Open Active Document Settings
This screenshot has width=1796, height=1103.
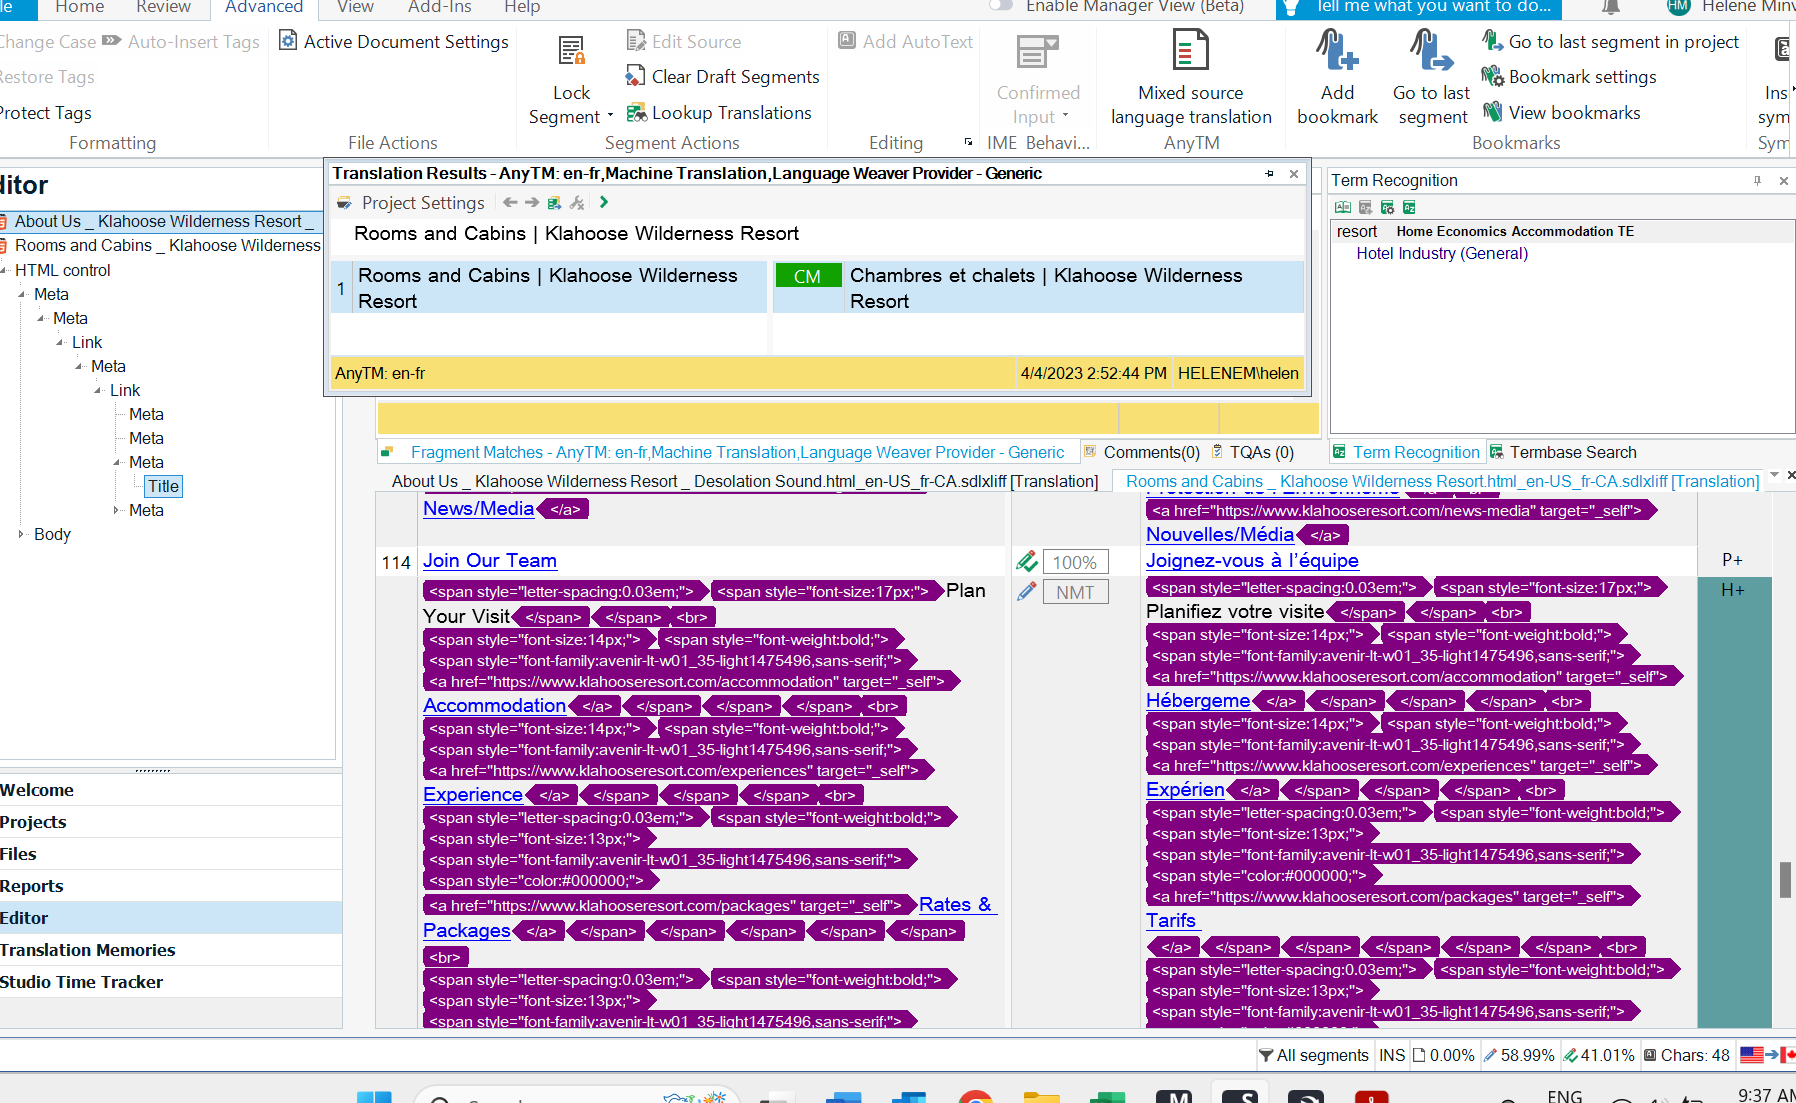pyautogui.click(x=394, y=41)
